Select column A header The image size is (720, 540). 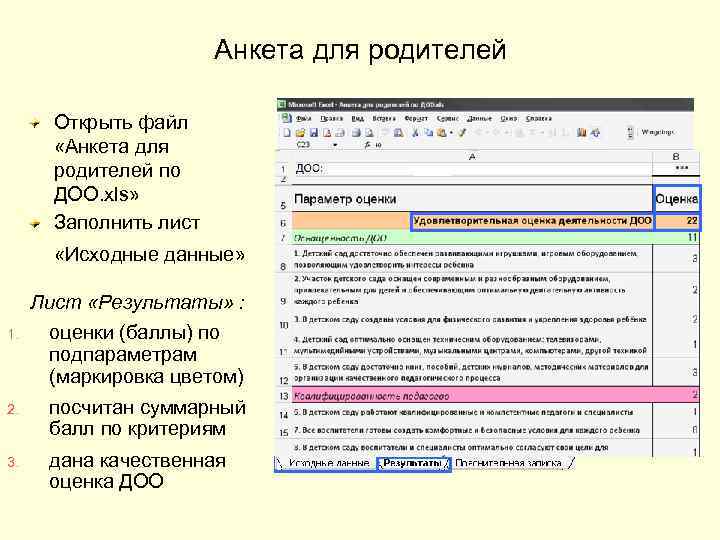(x=472, y=157)
